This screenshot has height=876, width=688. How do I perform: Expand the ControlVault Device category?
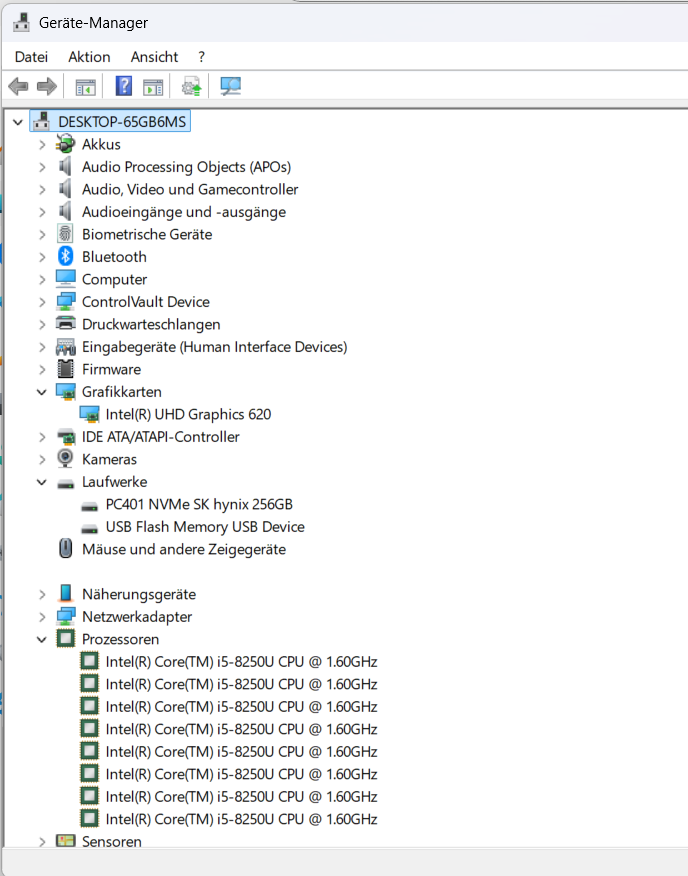(x=42, y=302)
